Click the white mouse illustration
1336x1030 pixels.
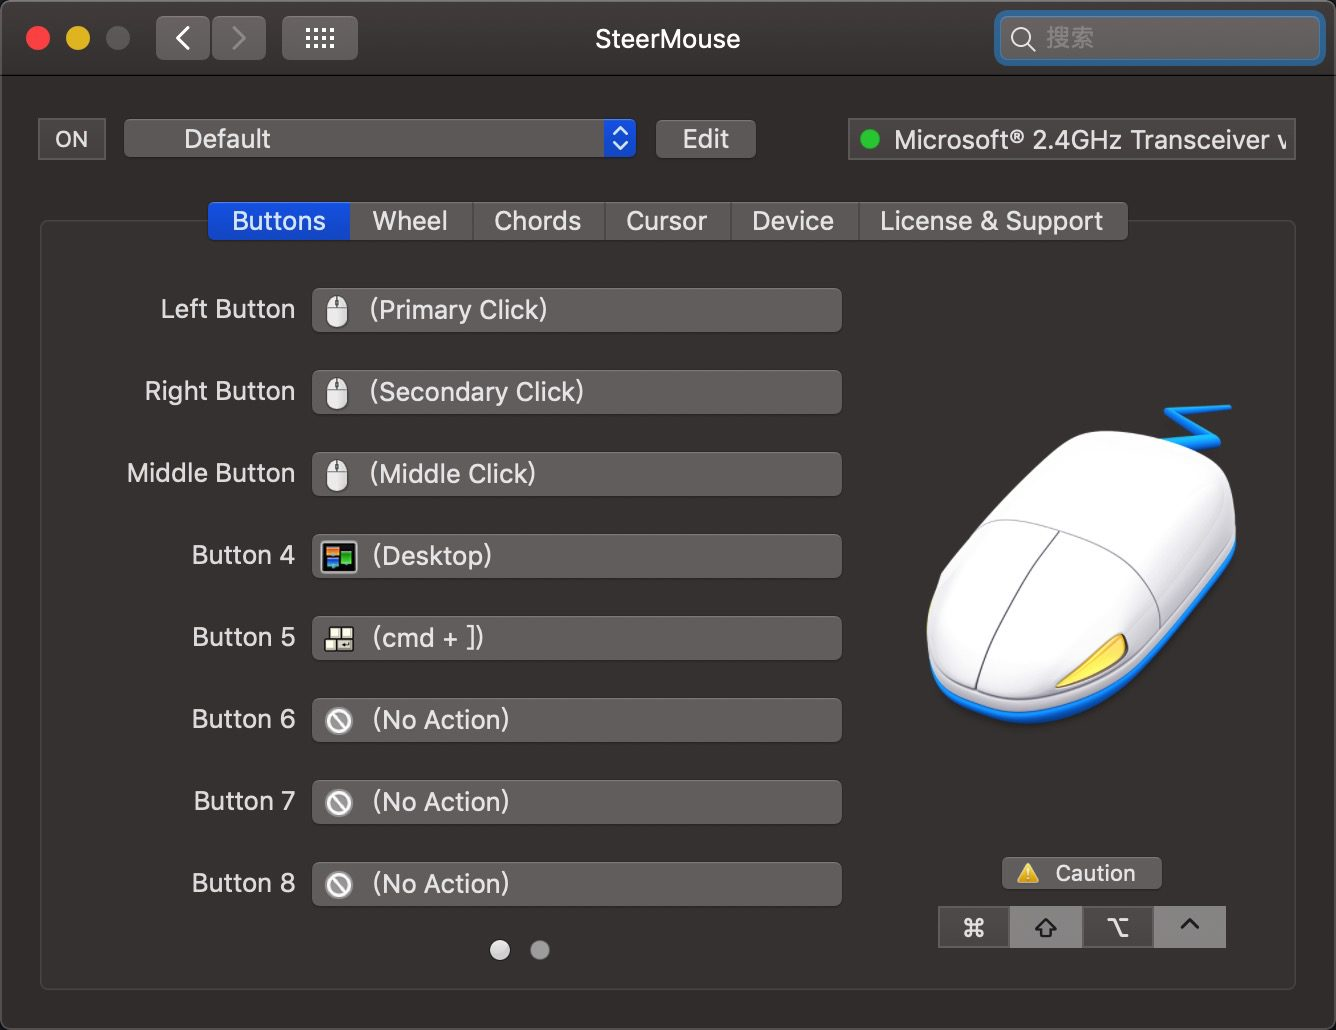(x=1082, y=565)
